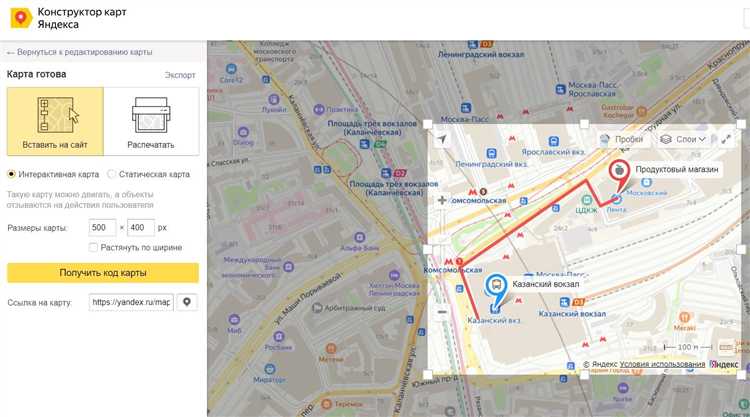Click the Хилтон Москва Ленинградская hotel icon
The height and width of the screenshot is (417, 750).
394,275
